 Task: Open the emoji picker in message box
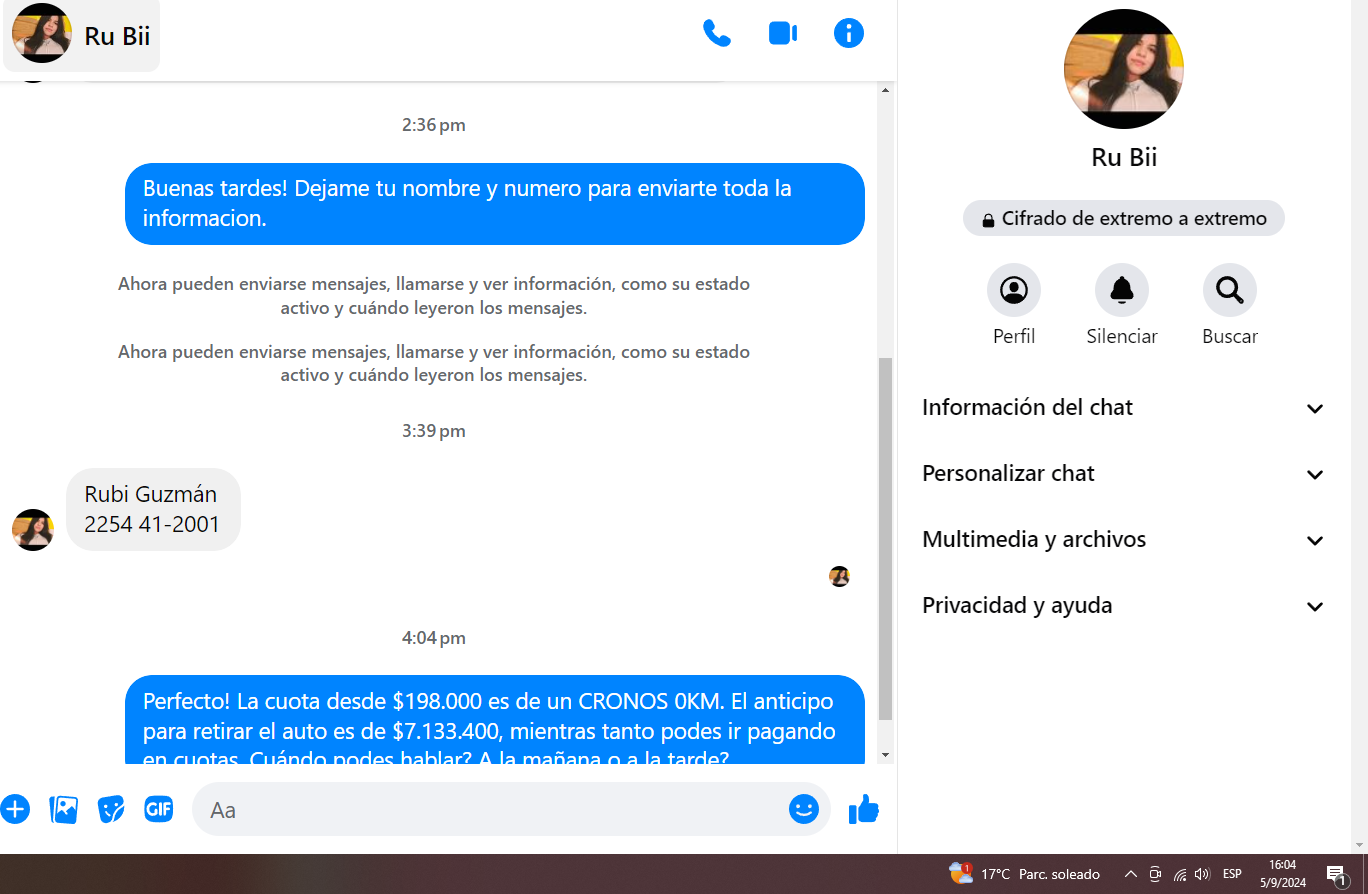click(x=804, y=809)
